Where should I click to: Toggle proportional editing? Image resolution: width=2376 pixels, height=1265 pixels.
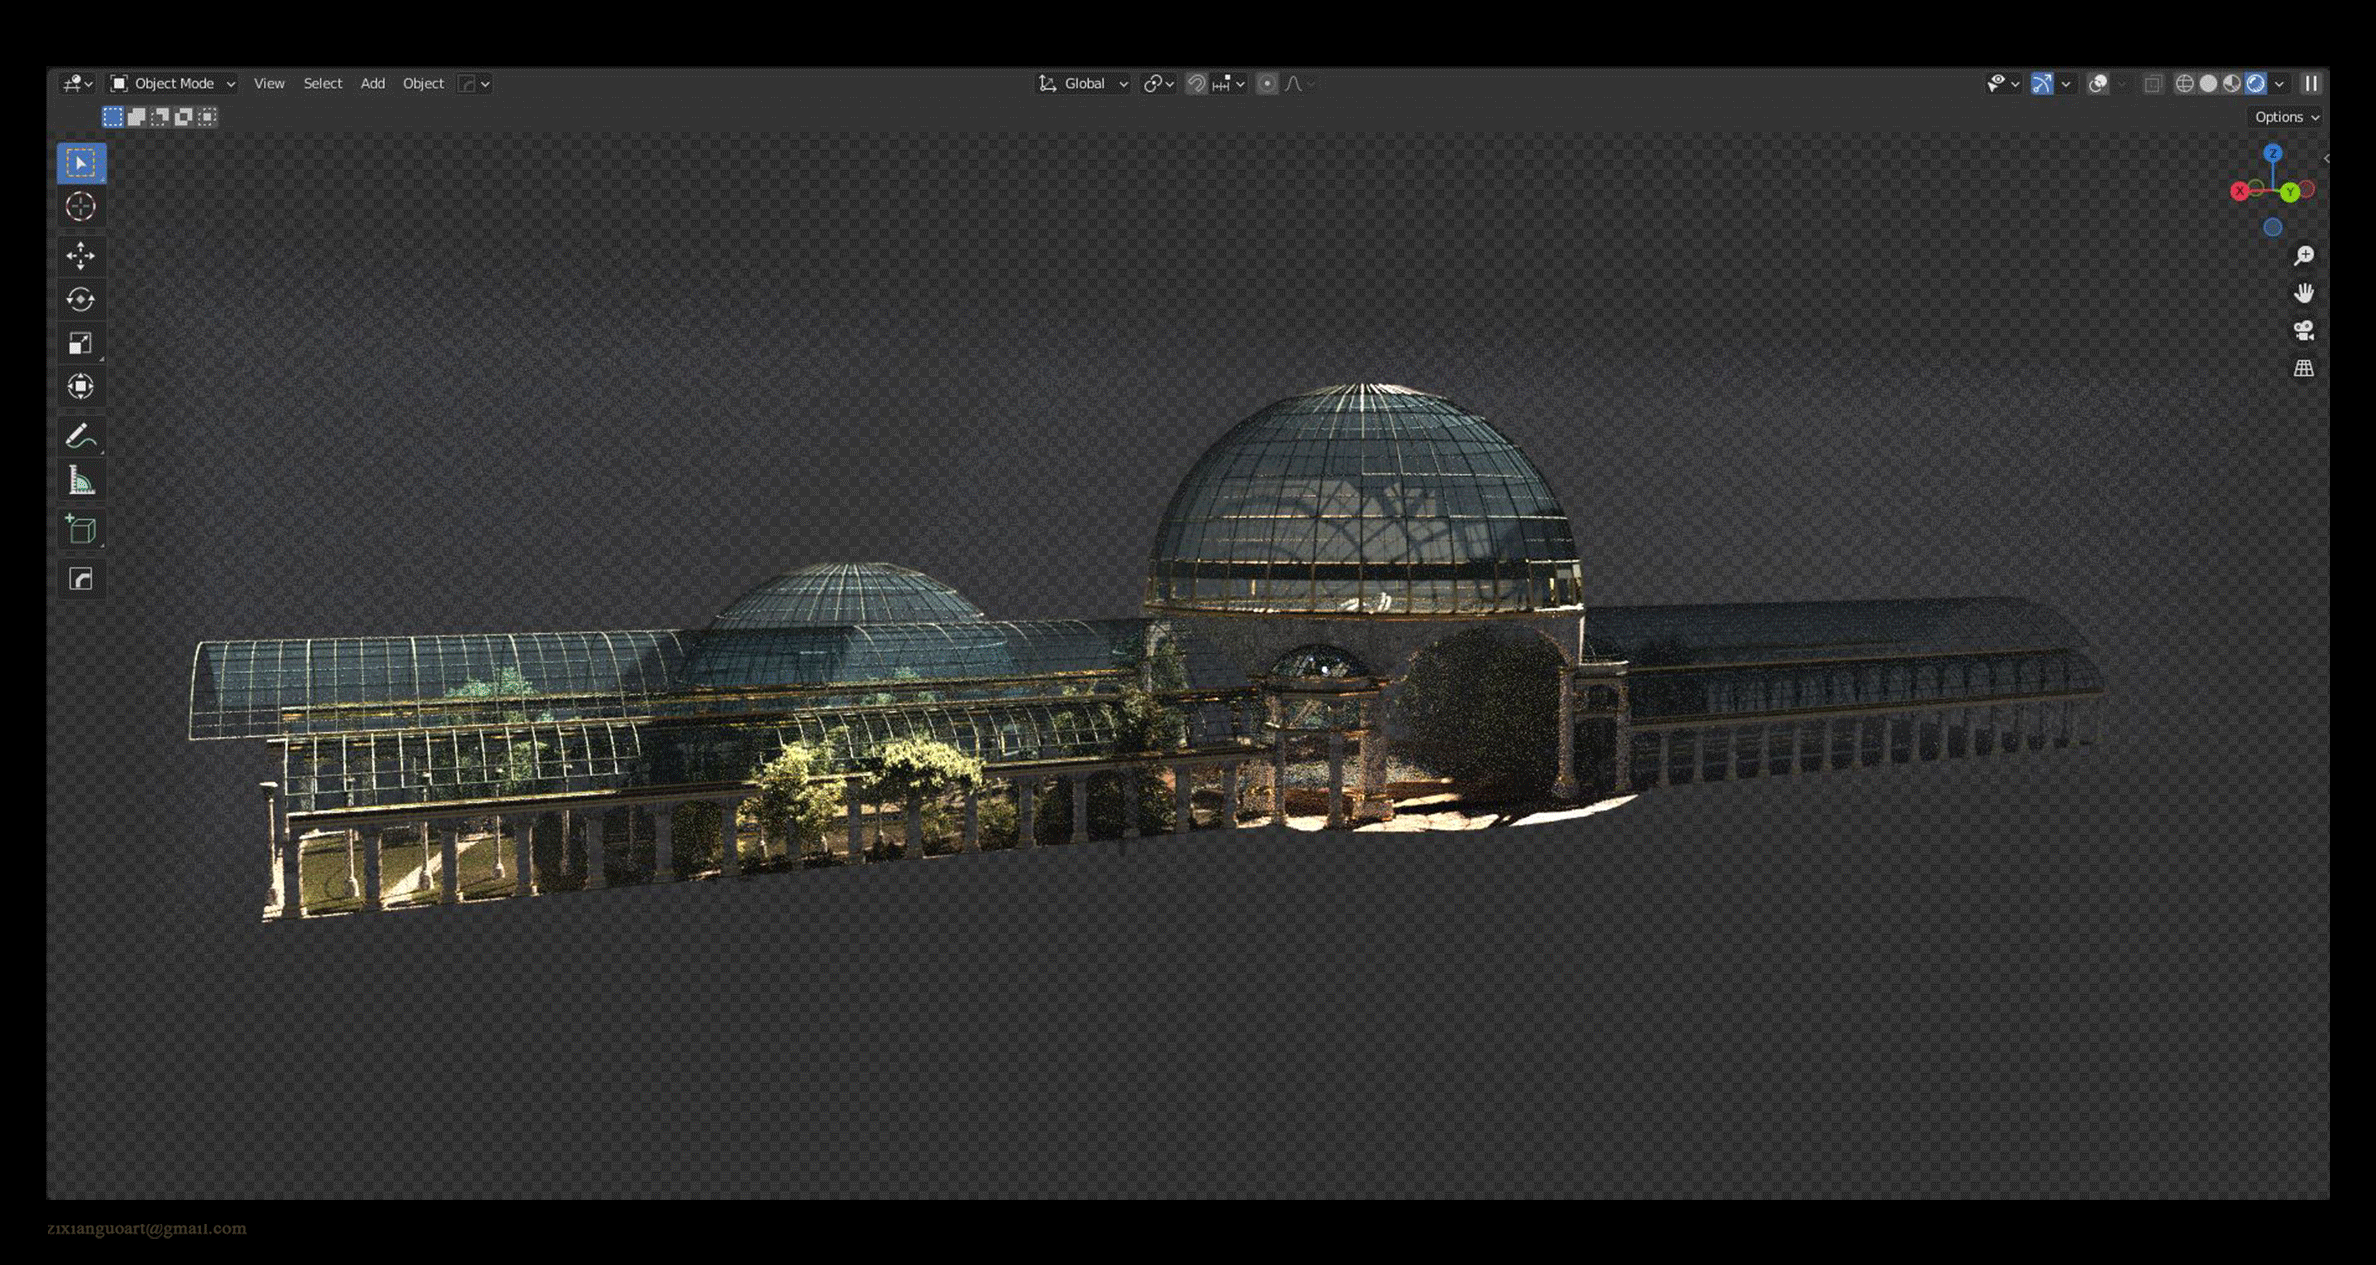1267,84
